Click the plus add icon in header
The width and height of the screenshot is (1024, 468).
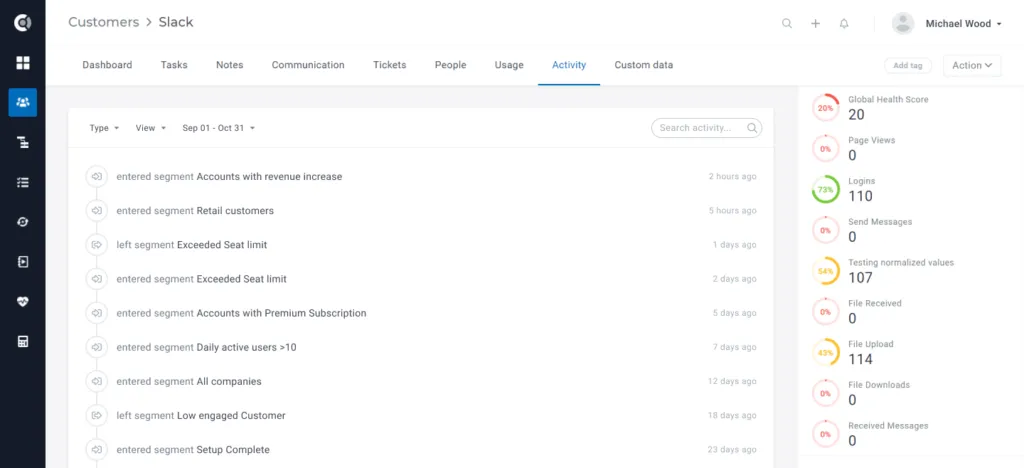tap(815, 23)
